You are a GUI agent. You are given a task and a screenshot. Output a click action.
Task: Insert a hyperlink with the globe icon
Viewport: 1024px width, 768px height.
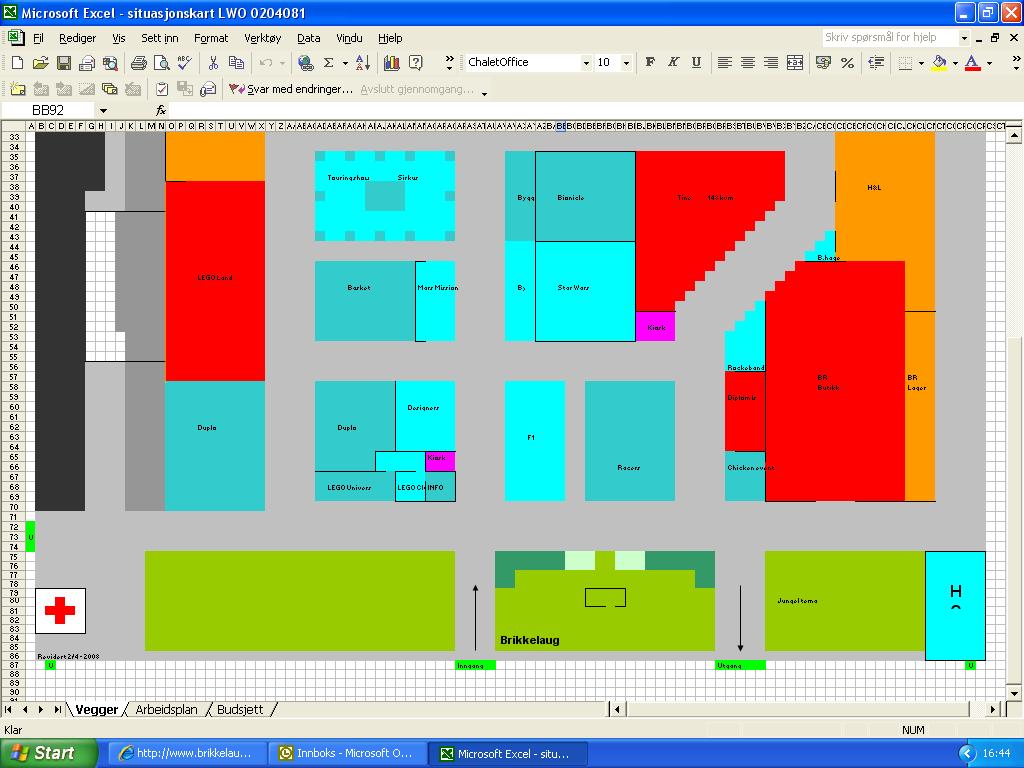(x=305, y=63)
